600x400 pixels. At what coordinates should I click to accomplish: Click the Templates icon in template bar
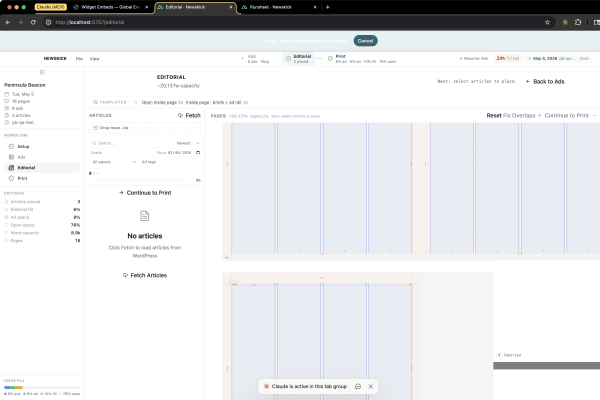pyautogui.click(x=95, y=102)
